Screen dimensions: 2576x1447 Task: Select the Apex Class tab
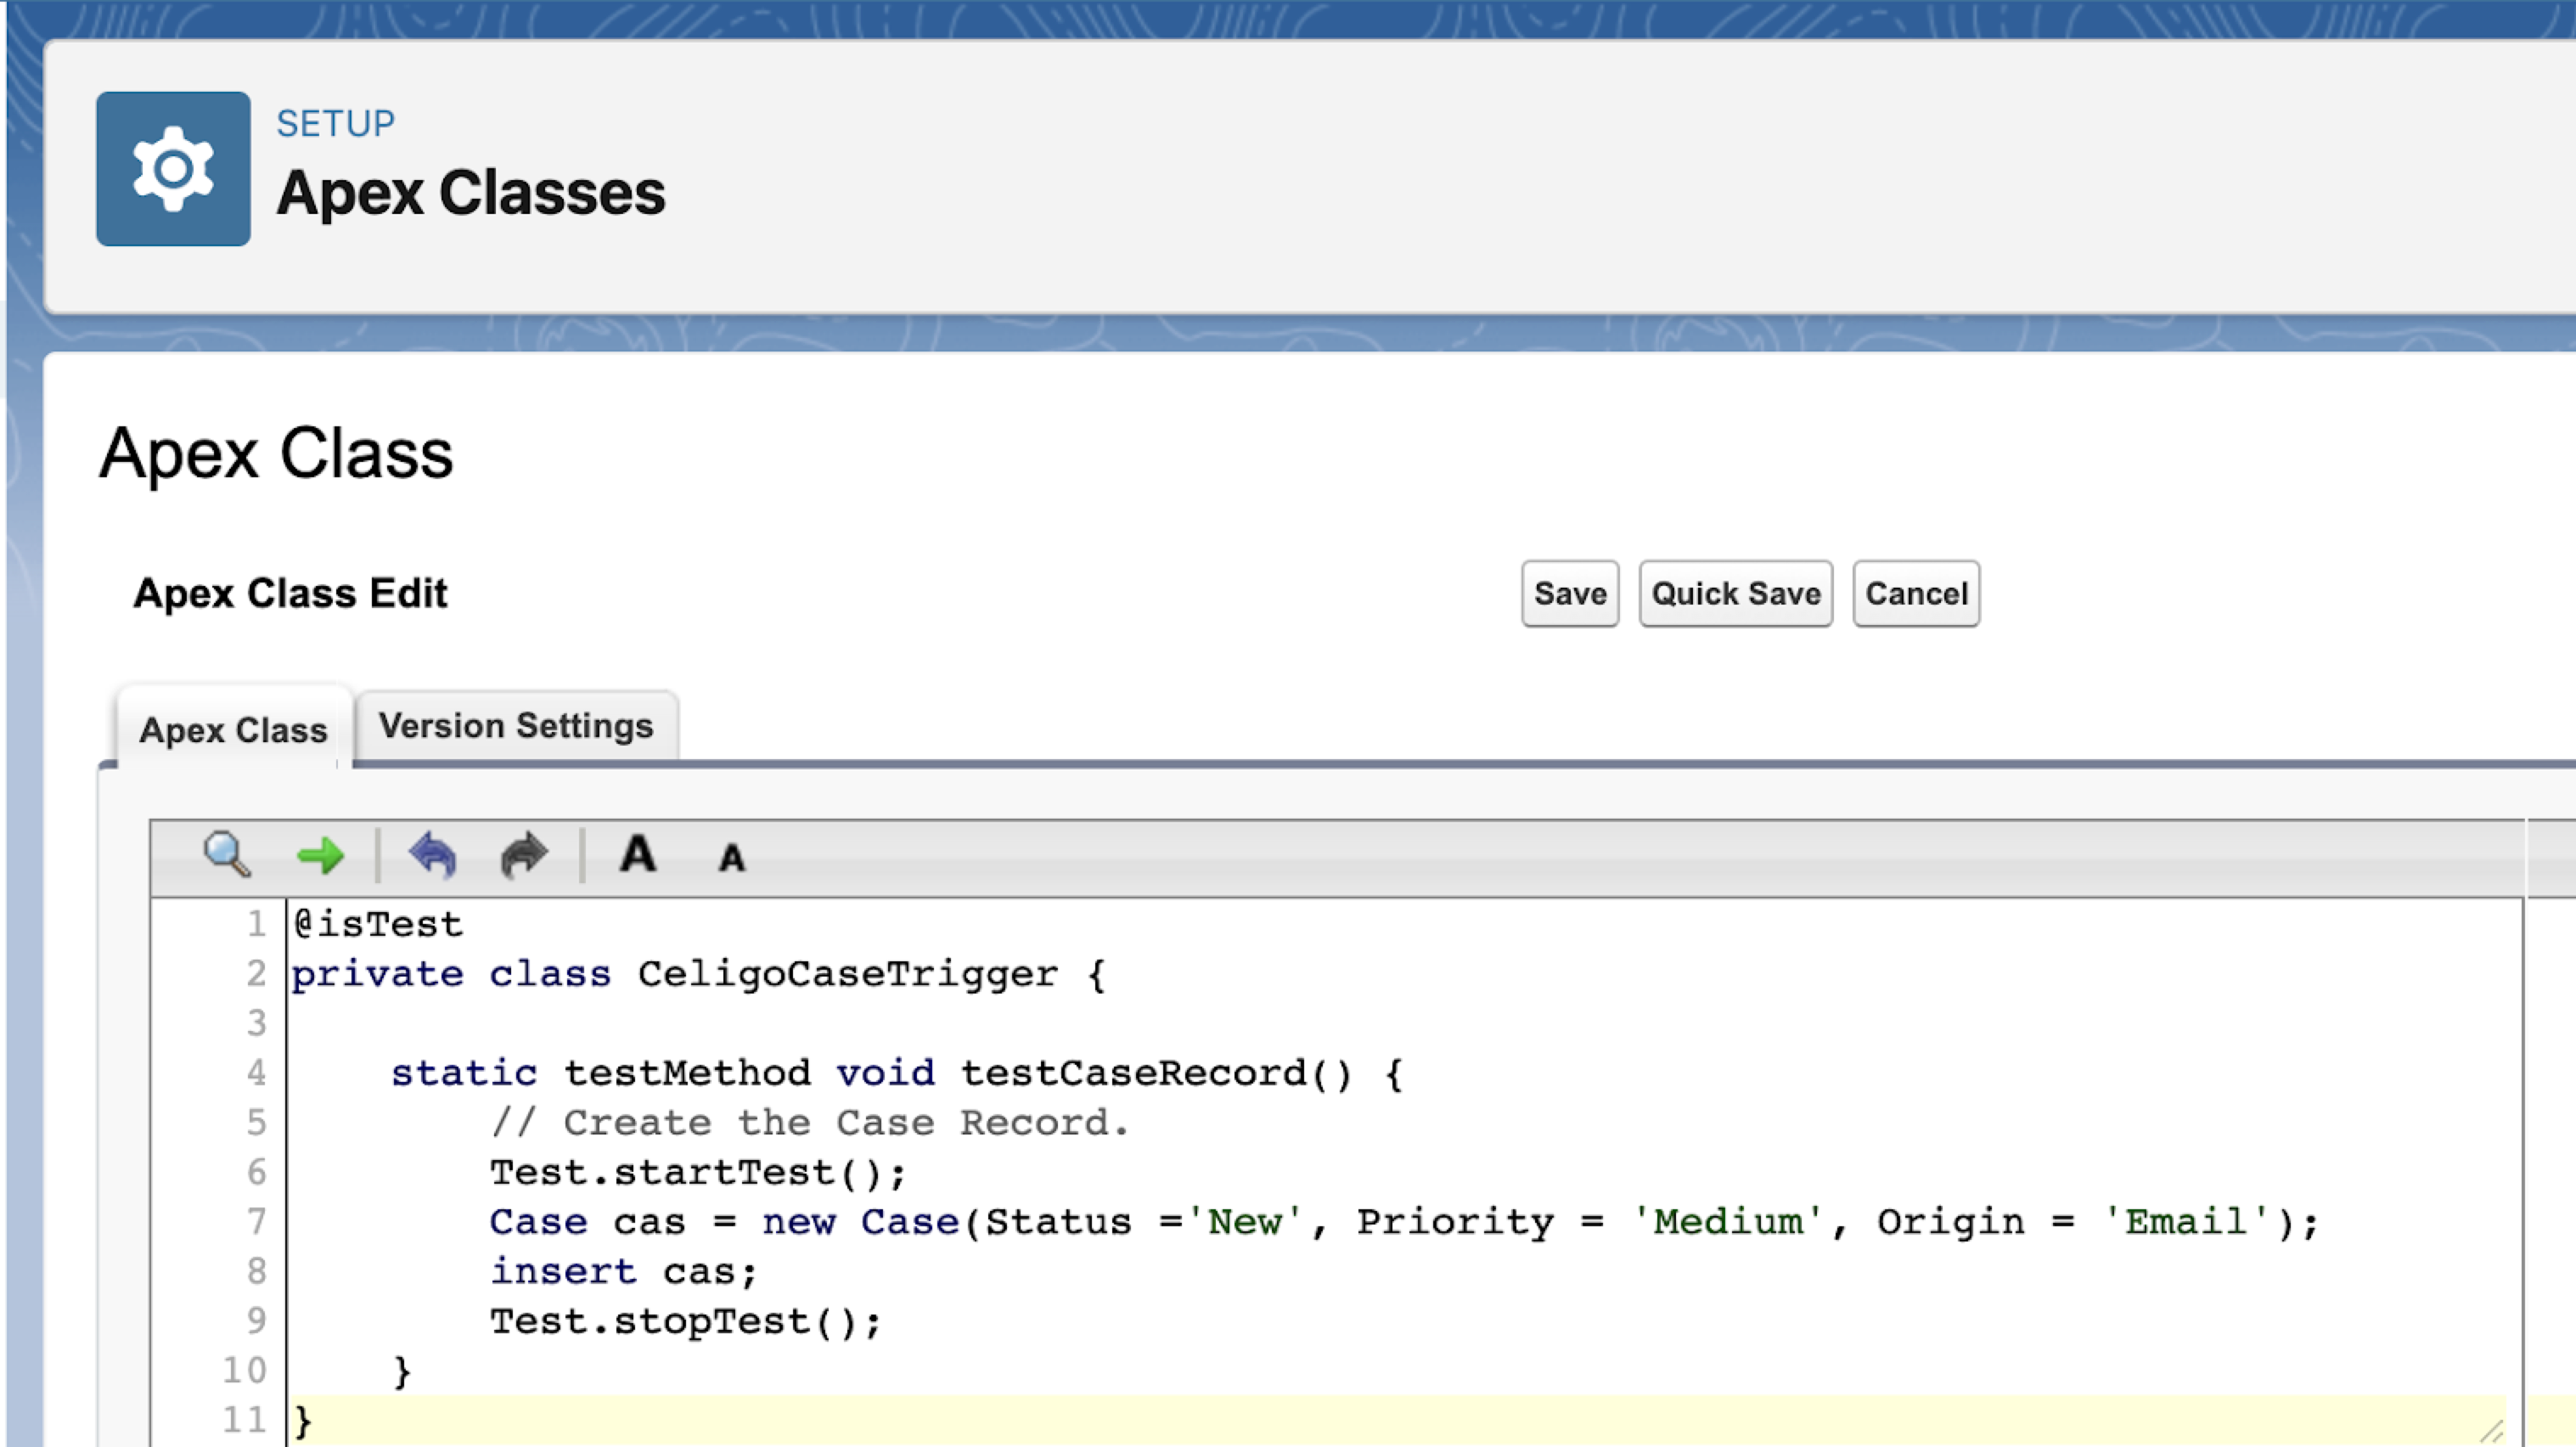[233, 730]
